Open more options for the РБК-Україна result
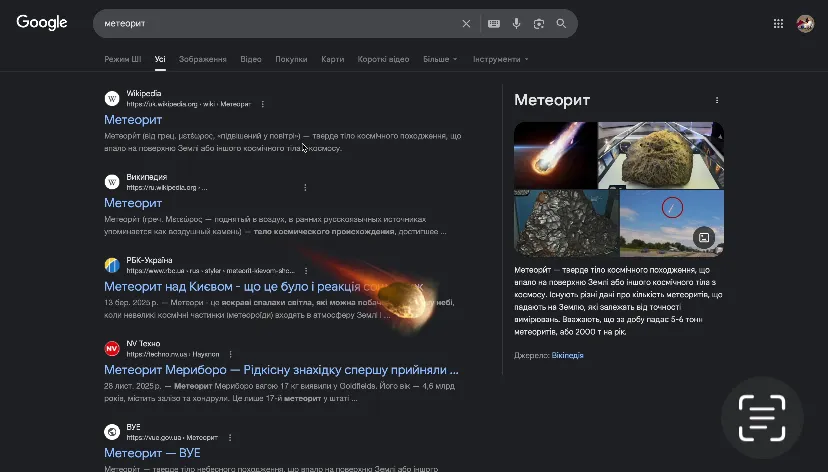 pos(306,271)
